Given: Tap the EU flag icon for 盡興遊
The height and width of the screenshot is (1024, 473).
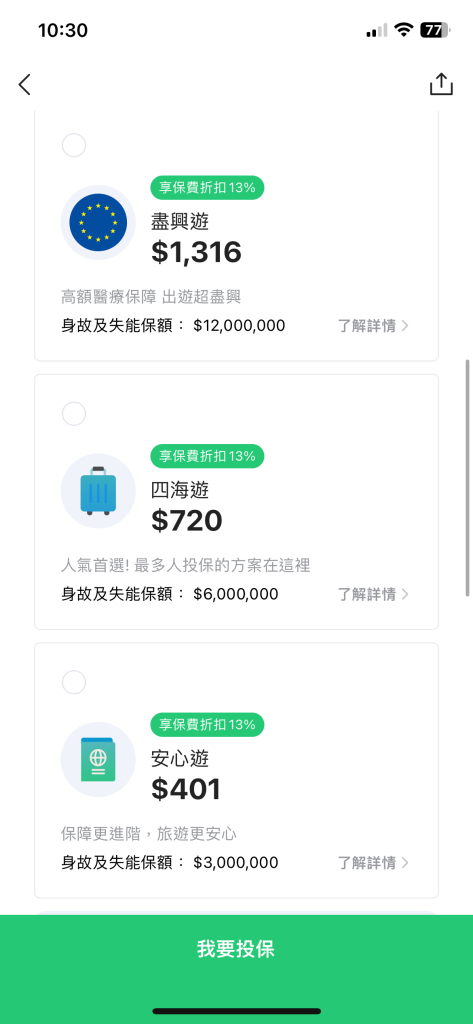Looking at the screenshot, I should (98, 222).
